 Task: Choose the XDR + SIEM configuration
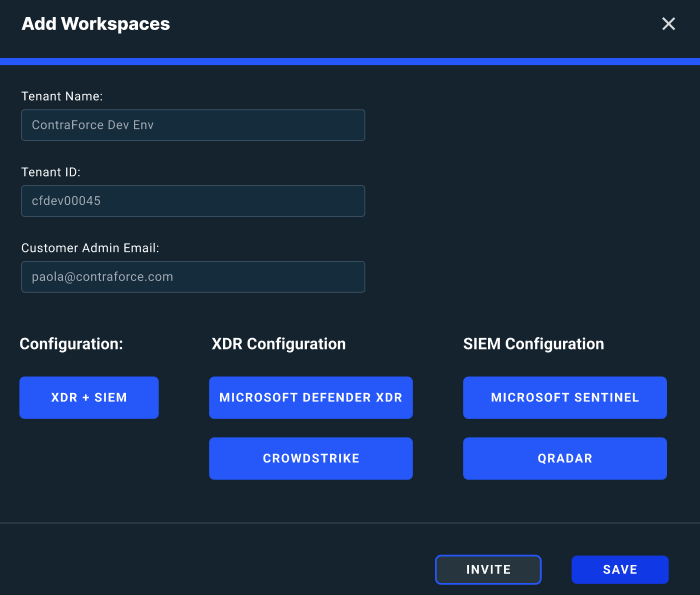(x=89, y=398)
